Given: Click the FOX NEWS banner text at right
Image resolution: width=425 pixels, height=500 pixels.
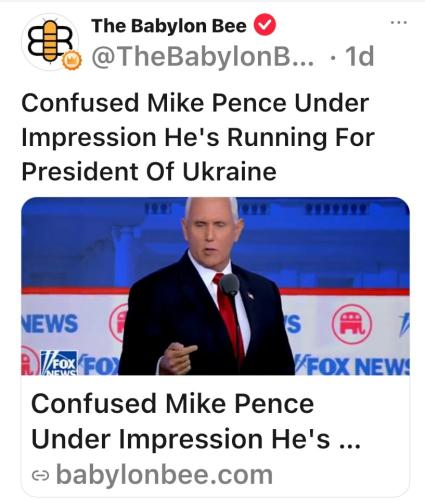Looking at the screenshot, I should coord(353,365).
